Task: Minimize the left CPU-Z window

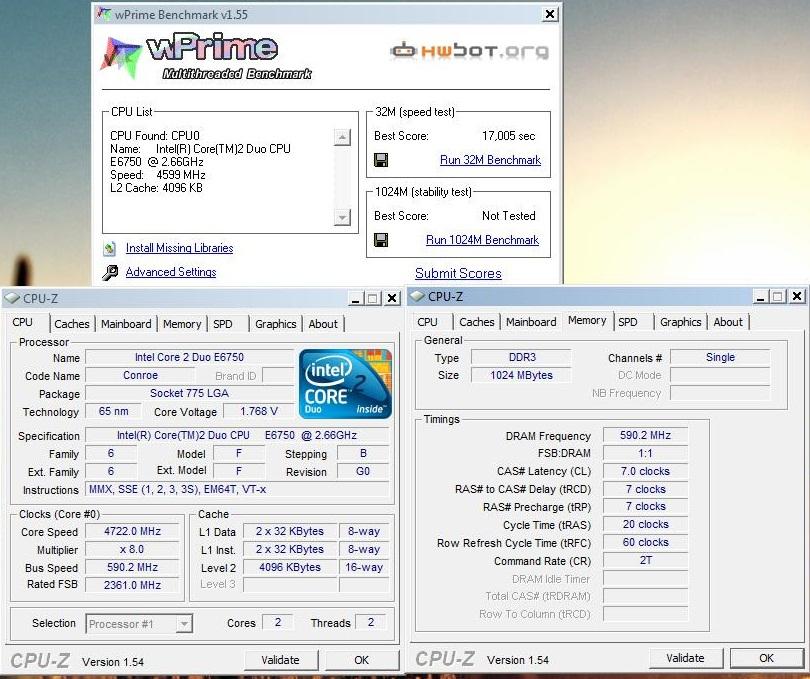Action: 355,299
